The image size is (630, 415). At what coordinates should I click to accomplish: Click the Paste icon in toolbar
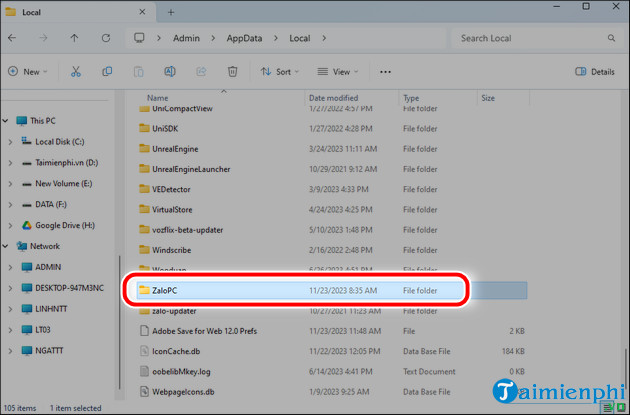coord(138,72)
